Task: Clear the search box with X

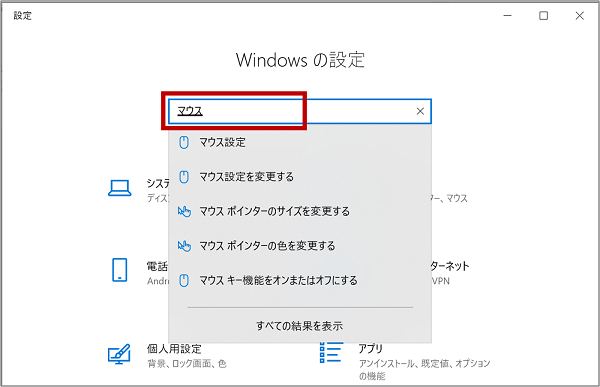Action: coord(420,111)
